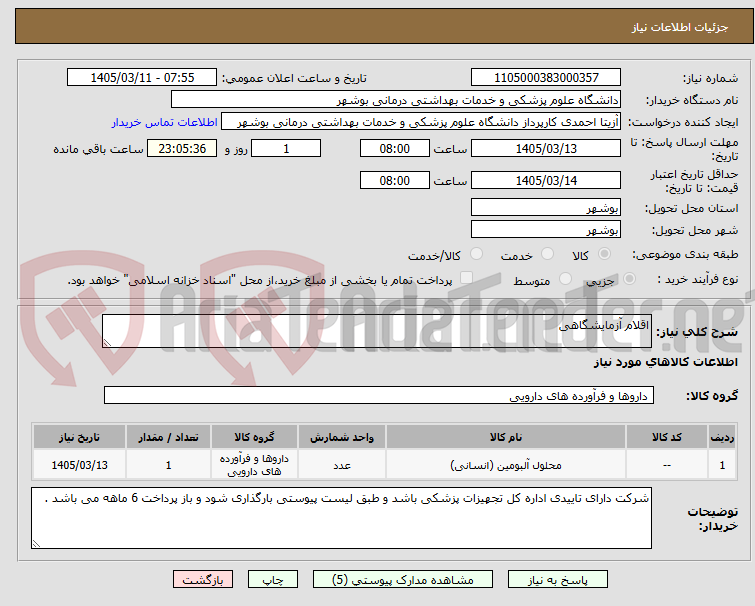Click the واحد شمارش column header
Viewport: 755px width, 606px height.
pyautogui.click(x=341, y=437)
